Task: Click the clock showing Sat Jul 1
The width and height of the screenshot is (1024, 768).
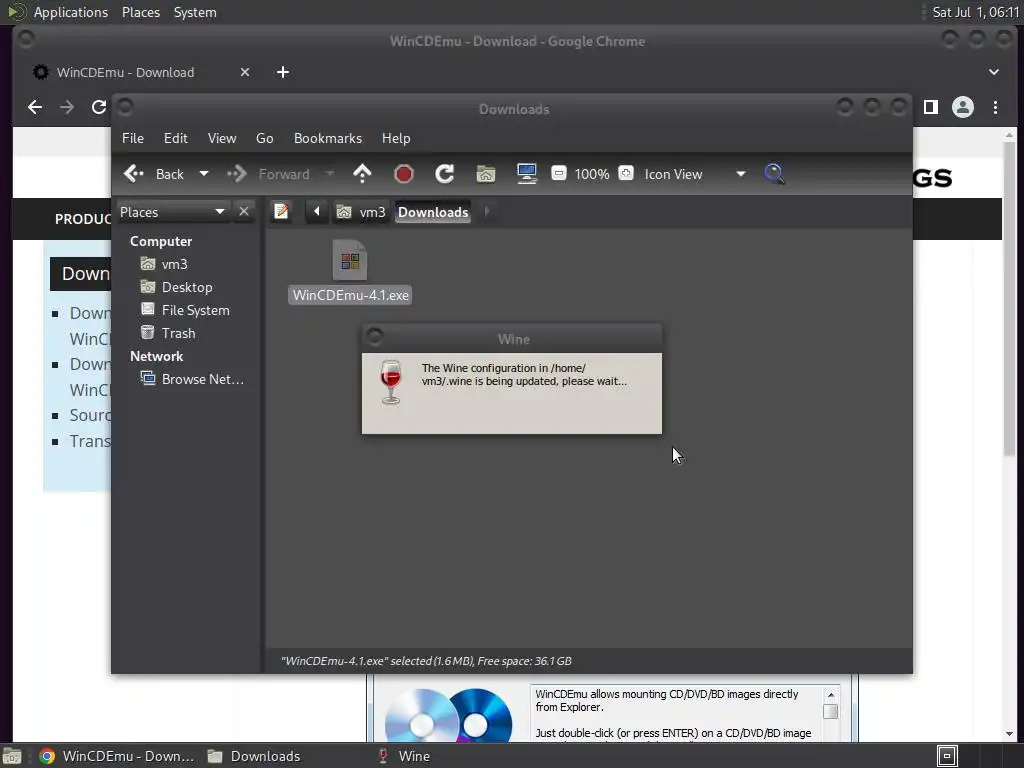Action: point(976,12)
